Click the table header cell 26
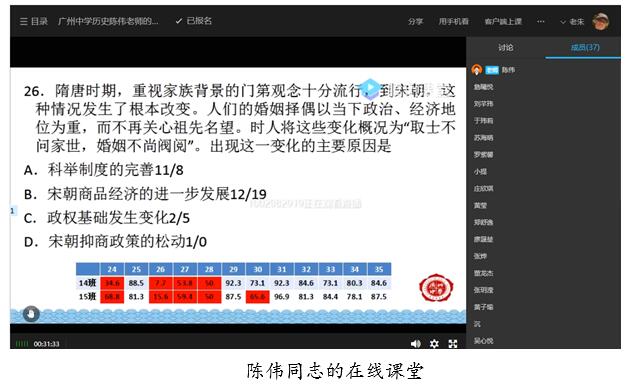Screen dimensions: 626x391 pyautogui.click(x=160, y=269)
